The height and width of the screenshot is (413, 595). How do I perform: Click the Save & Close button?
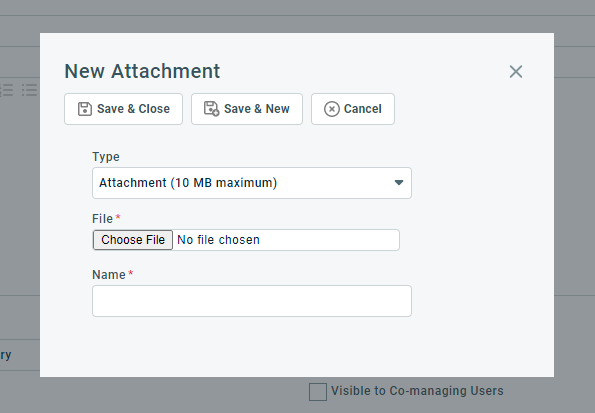tap(123, 109)
